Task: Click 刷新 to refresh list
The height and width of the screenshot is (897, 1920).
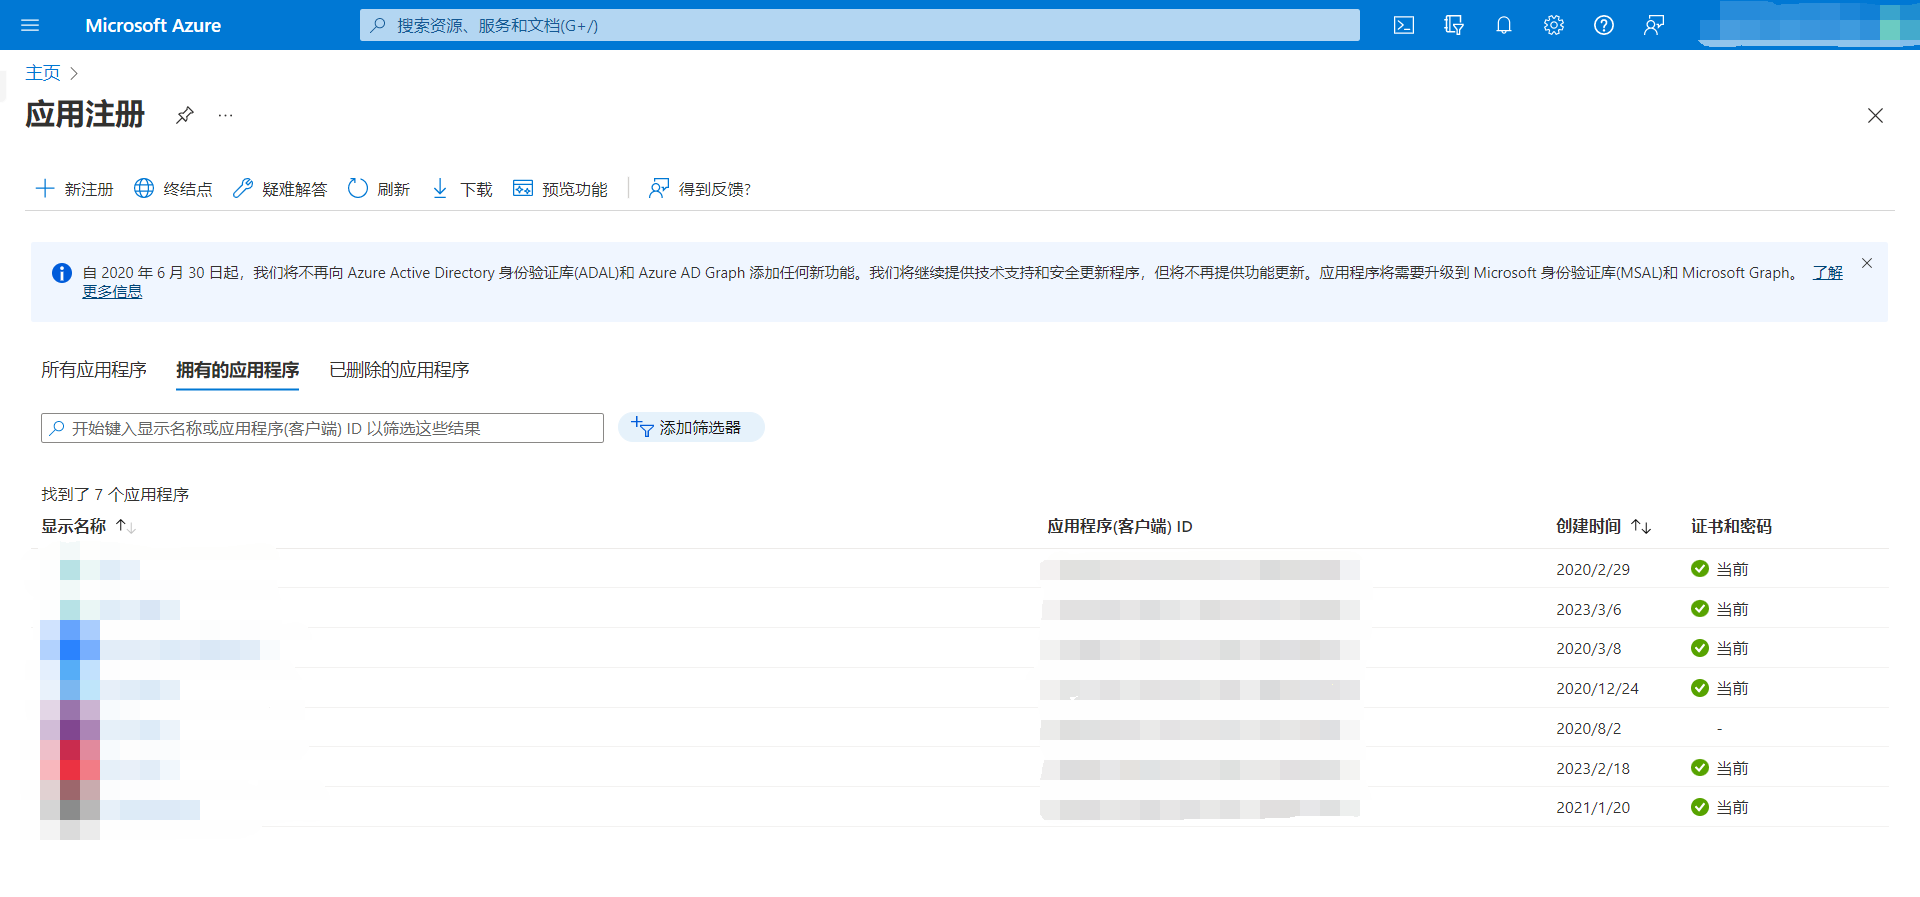Action: pos(379,189)
